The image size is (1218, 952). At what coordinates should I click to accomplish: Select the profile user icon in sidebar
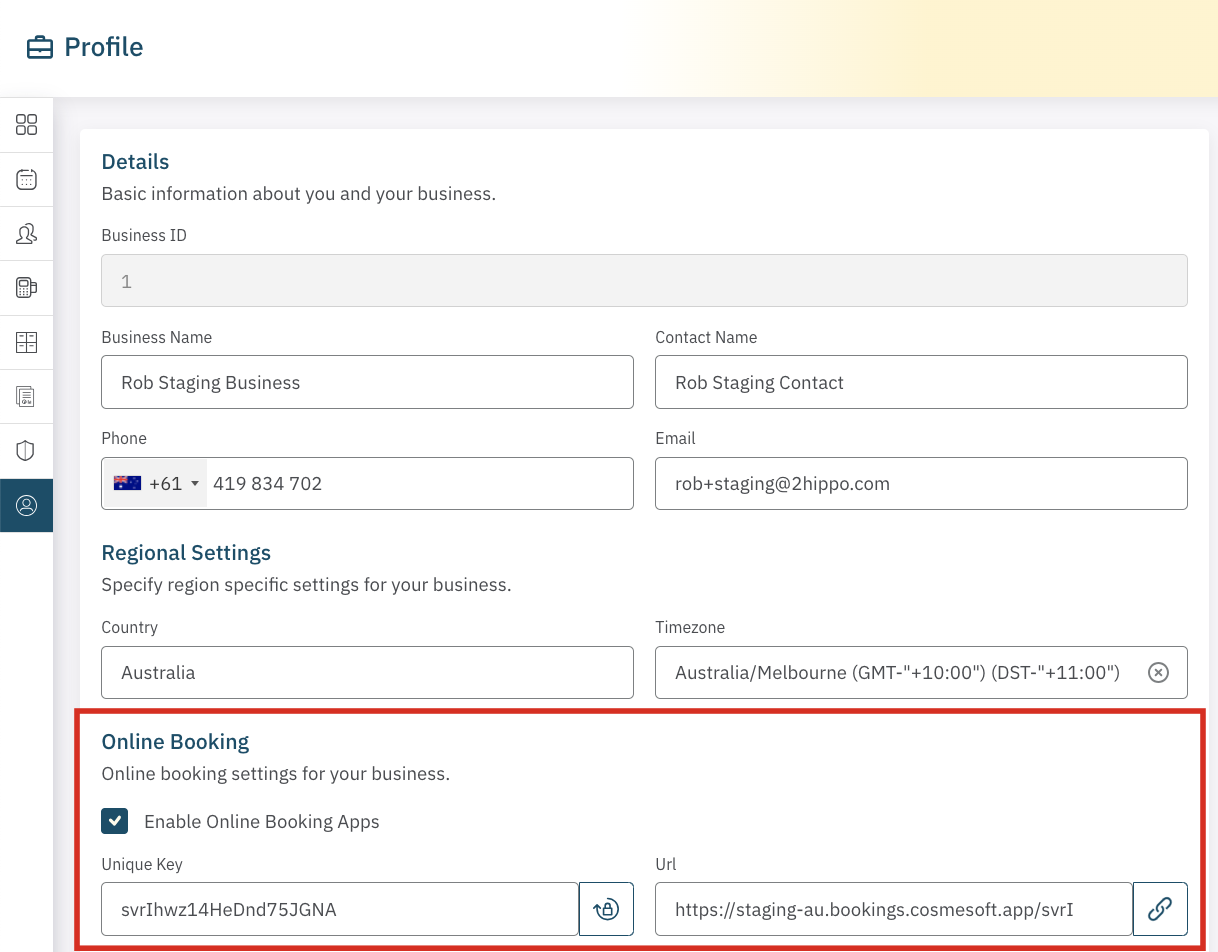coord(26,505)
